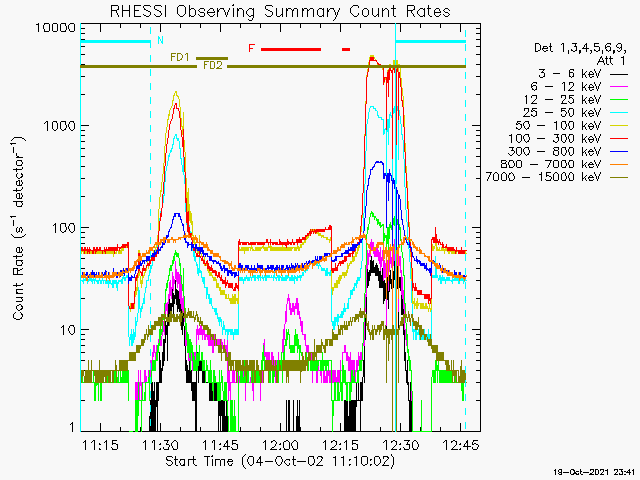Image resolution: width=640 pixels, height=480 pixels.
Task: Click the Count Rate y-axis title
Action: pyautogui.click(x=18, y=228)
